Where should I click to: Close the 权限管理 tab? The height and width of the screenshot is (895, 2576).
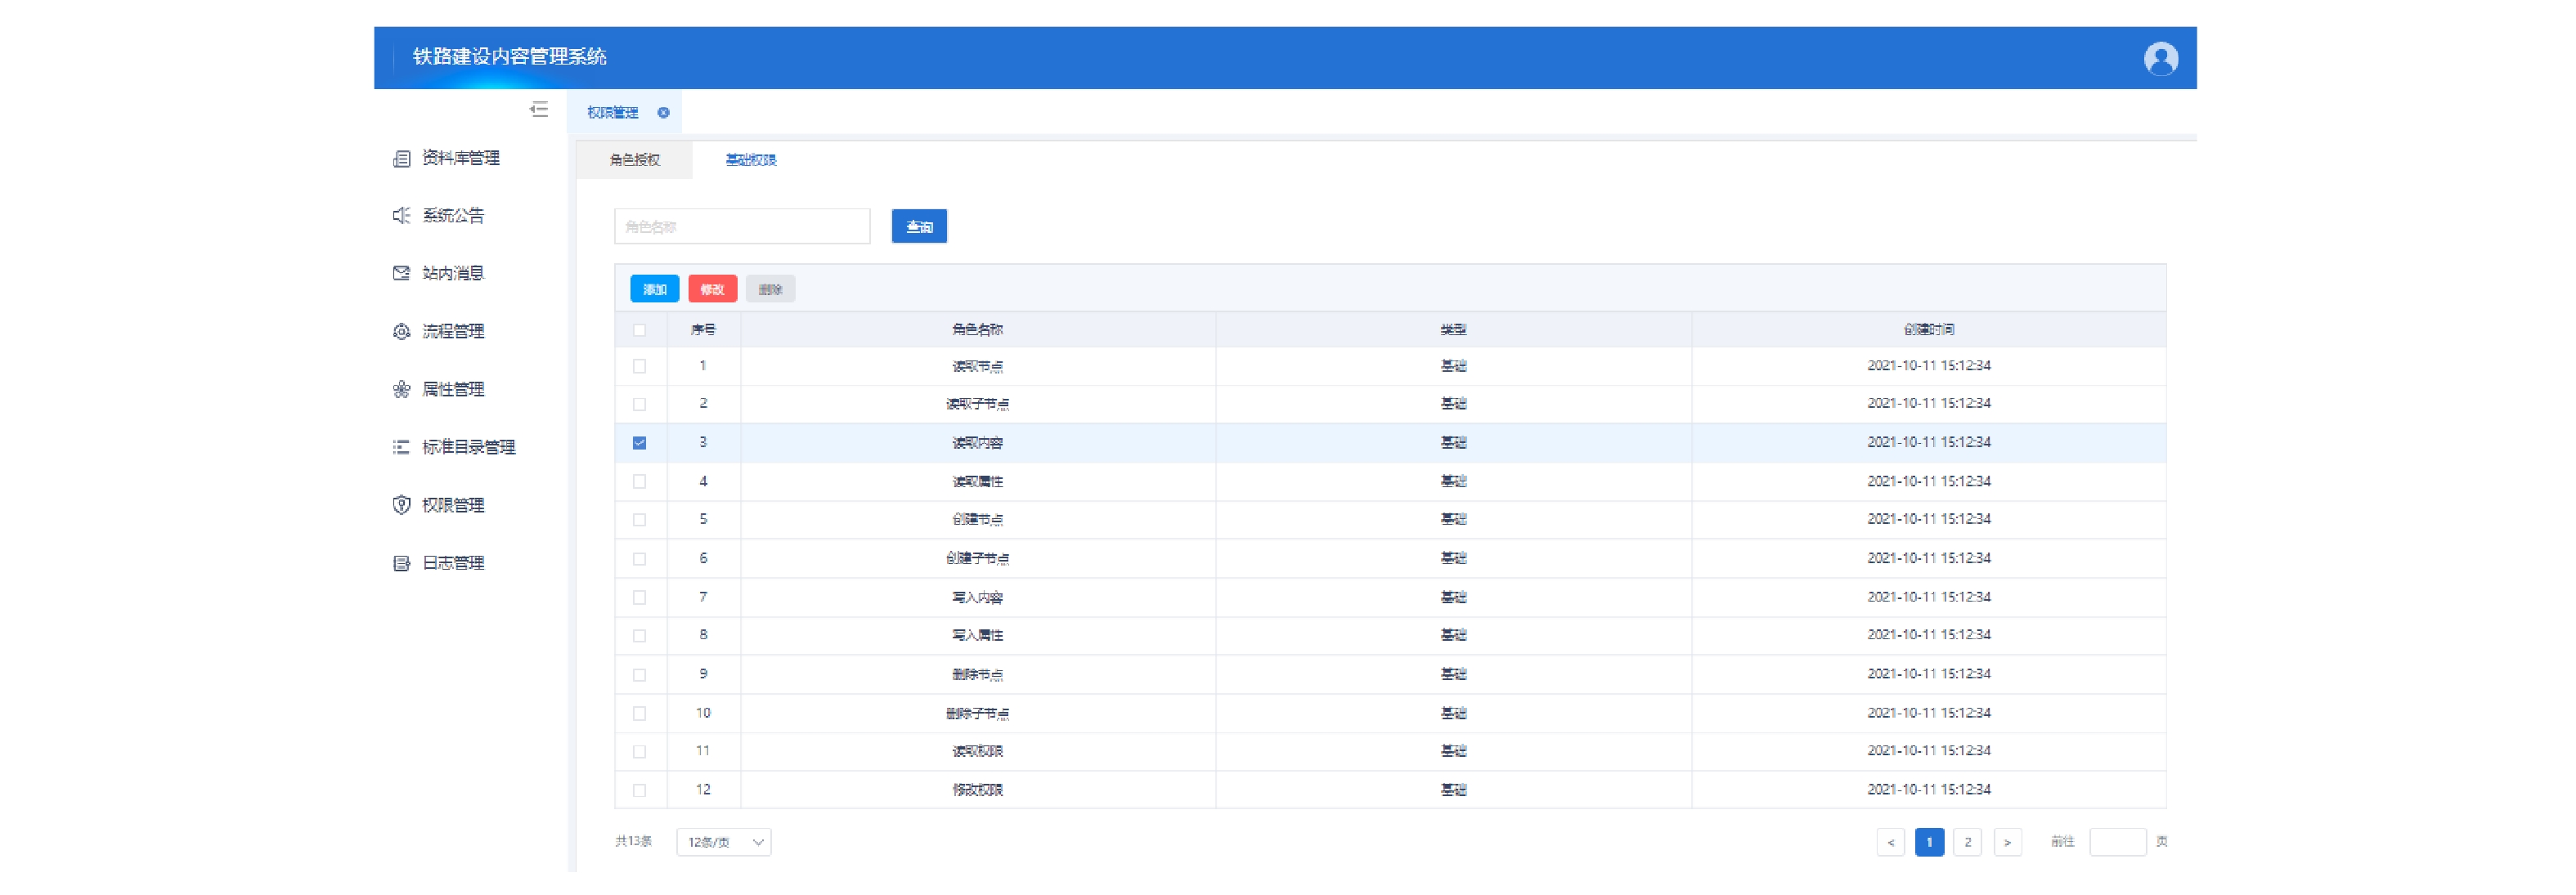663,113
